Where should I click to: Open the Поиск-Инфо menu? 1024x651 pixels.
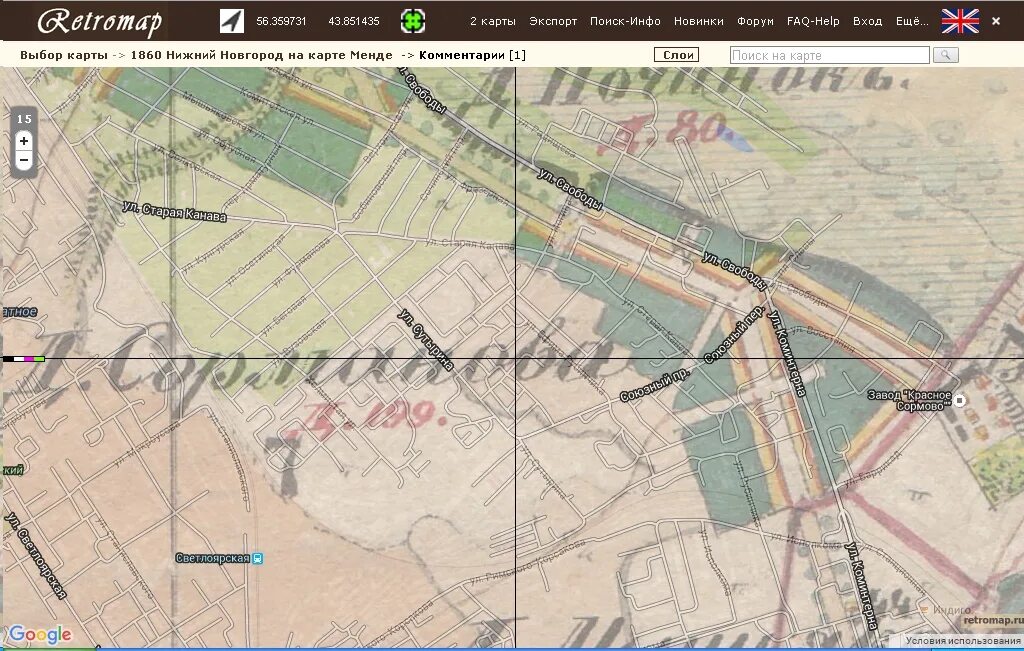[625, 21]
